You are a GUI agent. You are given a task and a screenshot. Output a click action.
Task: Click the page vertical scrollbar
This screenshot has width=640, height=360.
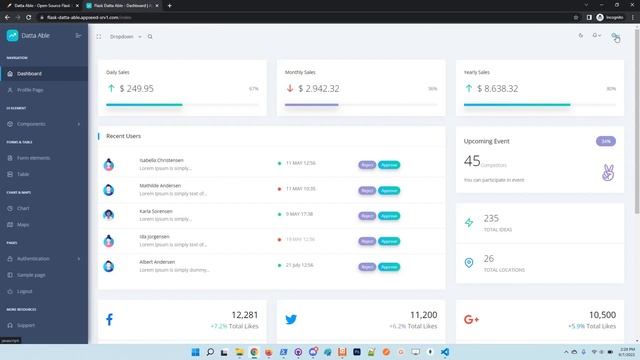coord(637,122)
